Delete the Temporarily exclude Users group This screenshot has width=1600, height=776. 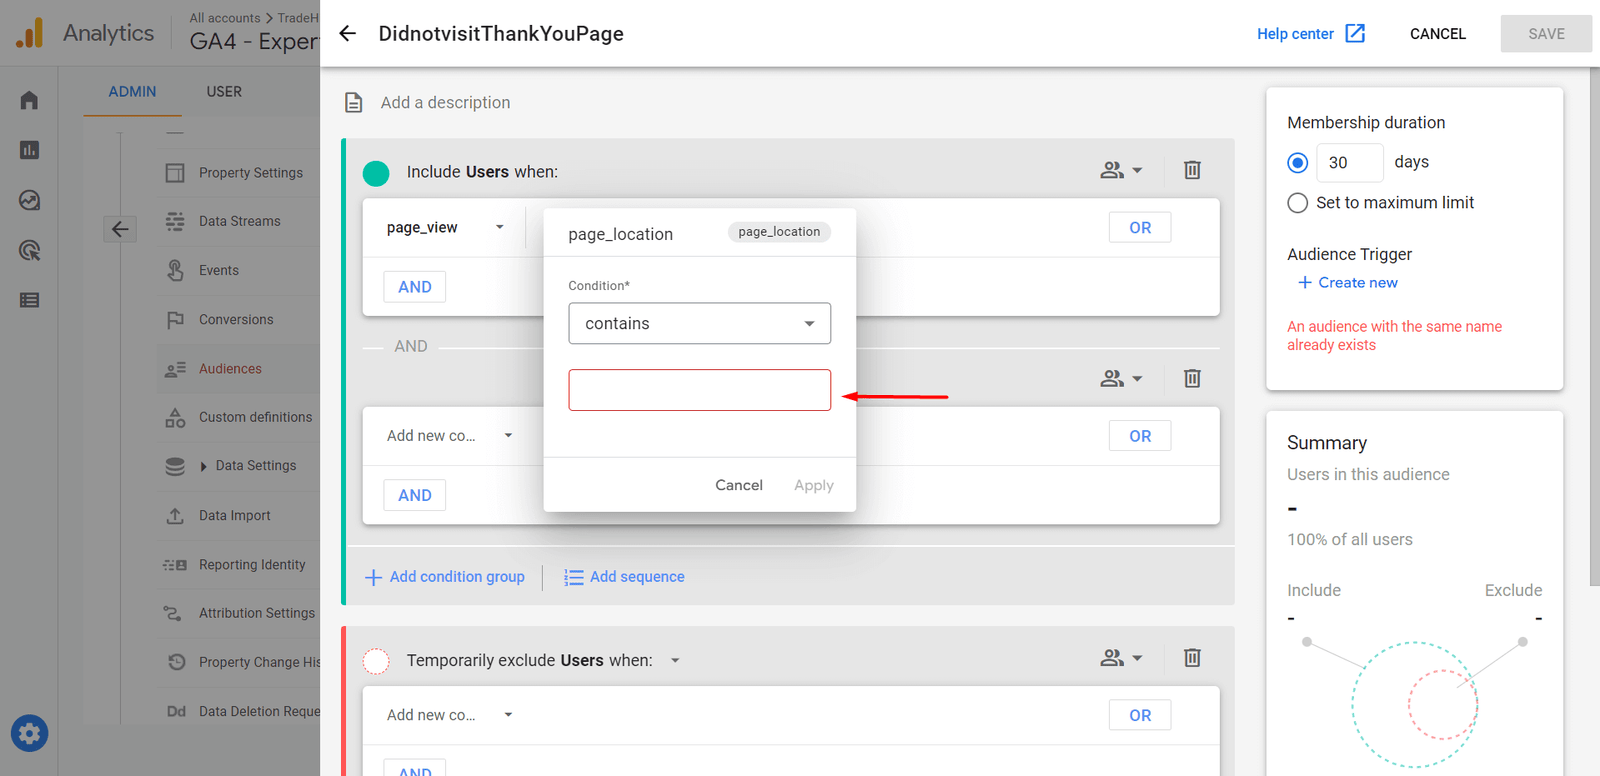(1192, 657)
